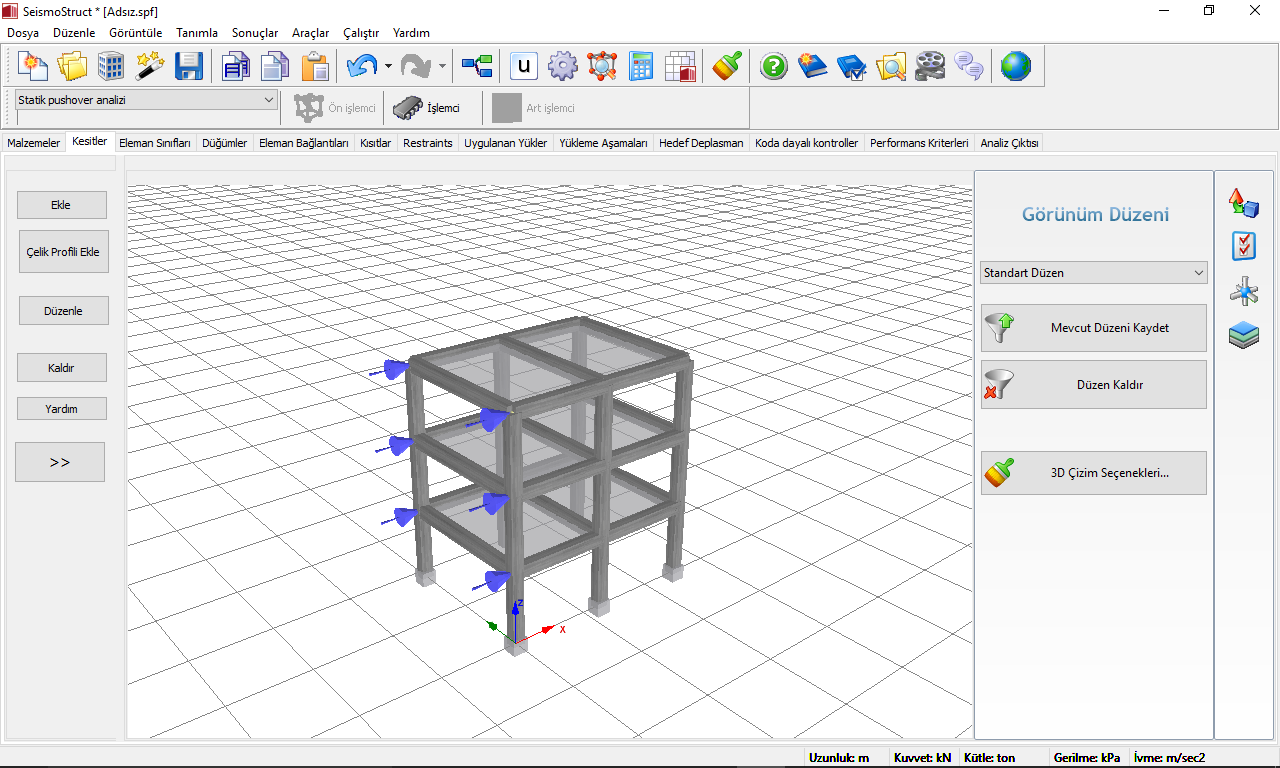Image resolution: width=1280 pixels, height=768 pixels.
Task: Click the Building Modeller icon
Action: coord(111,66)
